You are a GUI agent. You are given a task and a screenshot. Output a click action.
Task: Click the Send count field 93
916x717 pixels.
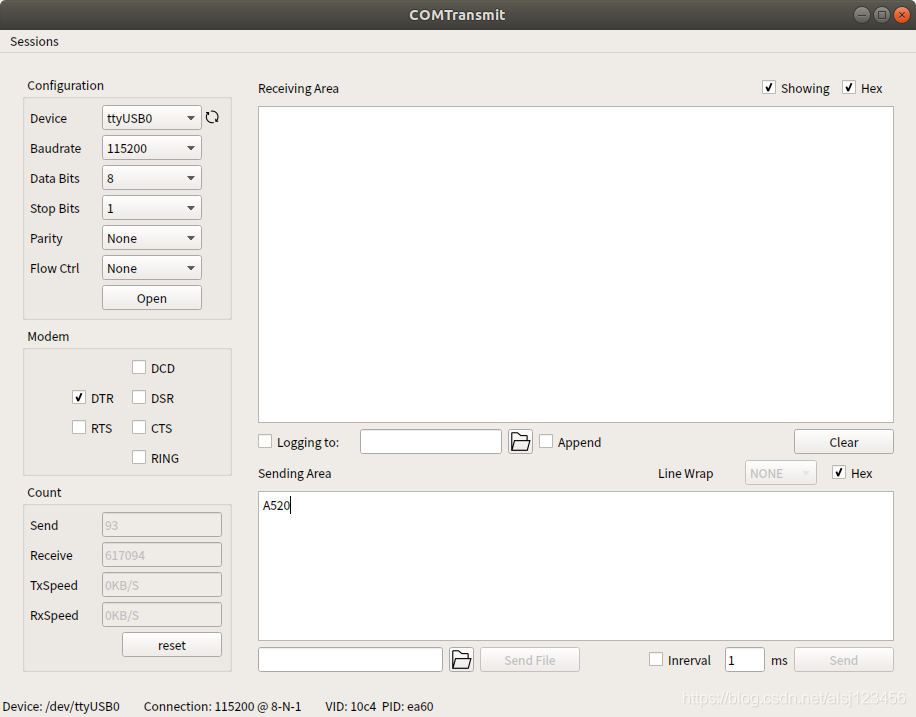coord(162,525)
